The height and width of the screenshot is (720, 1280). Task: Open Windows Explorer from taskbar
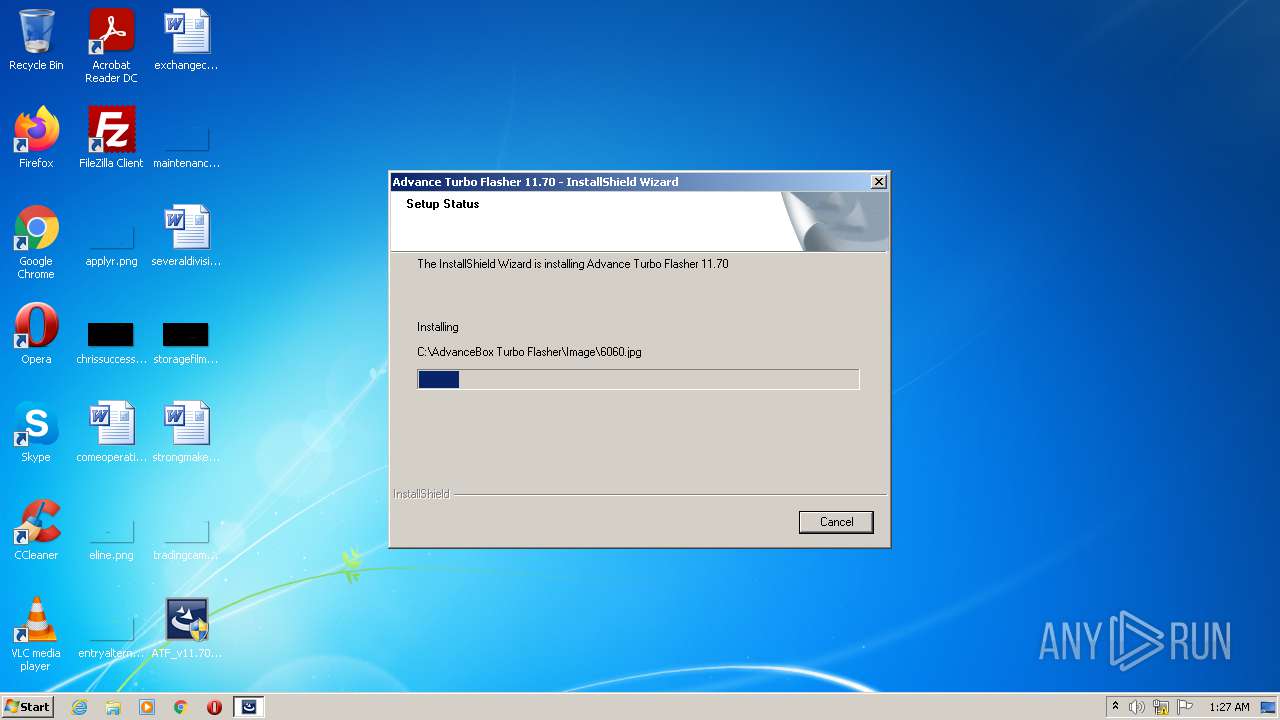113,707
